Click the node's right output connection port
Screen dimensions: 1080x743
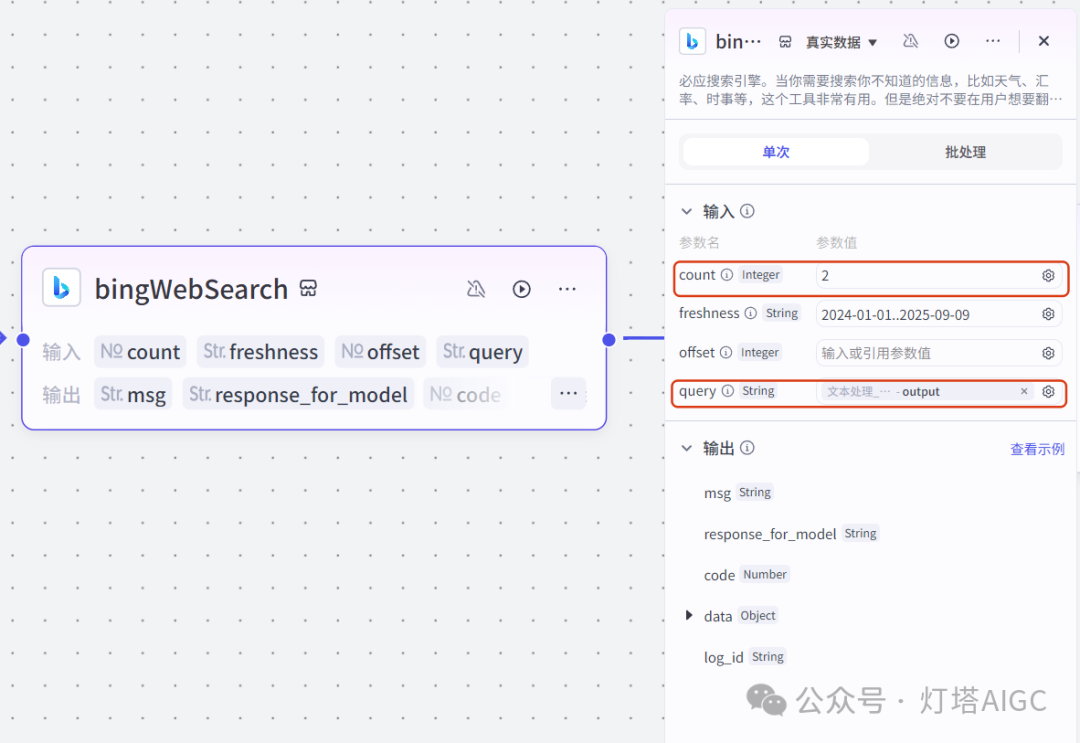[x=609, y=339]
